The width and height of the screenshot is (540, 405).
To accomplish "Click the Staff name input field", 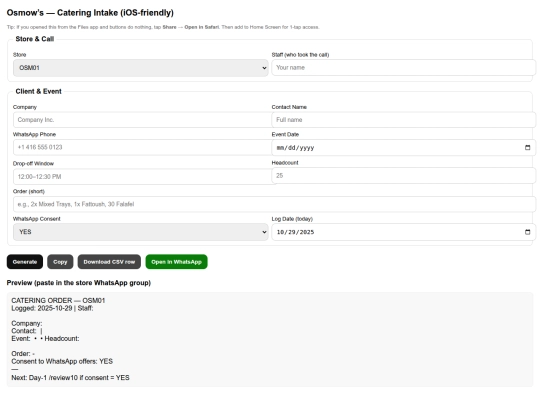I will click(404, 68).
